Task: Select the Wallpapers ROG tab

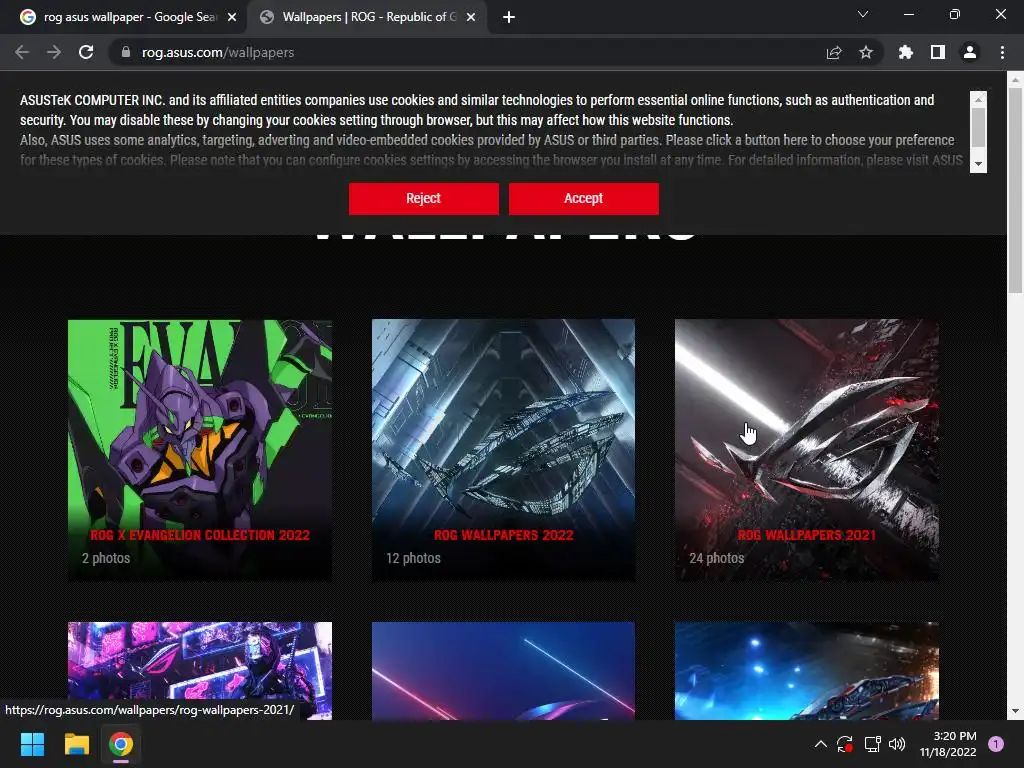Action: [x=368, y=17]
